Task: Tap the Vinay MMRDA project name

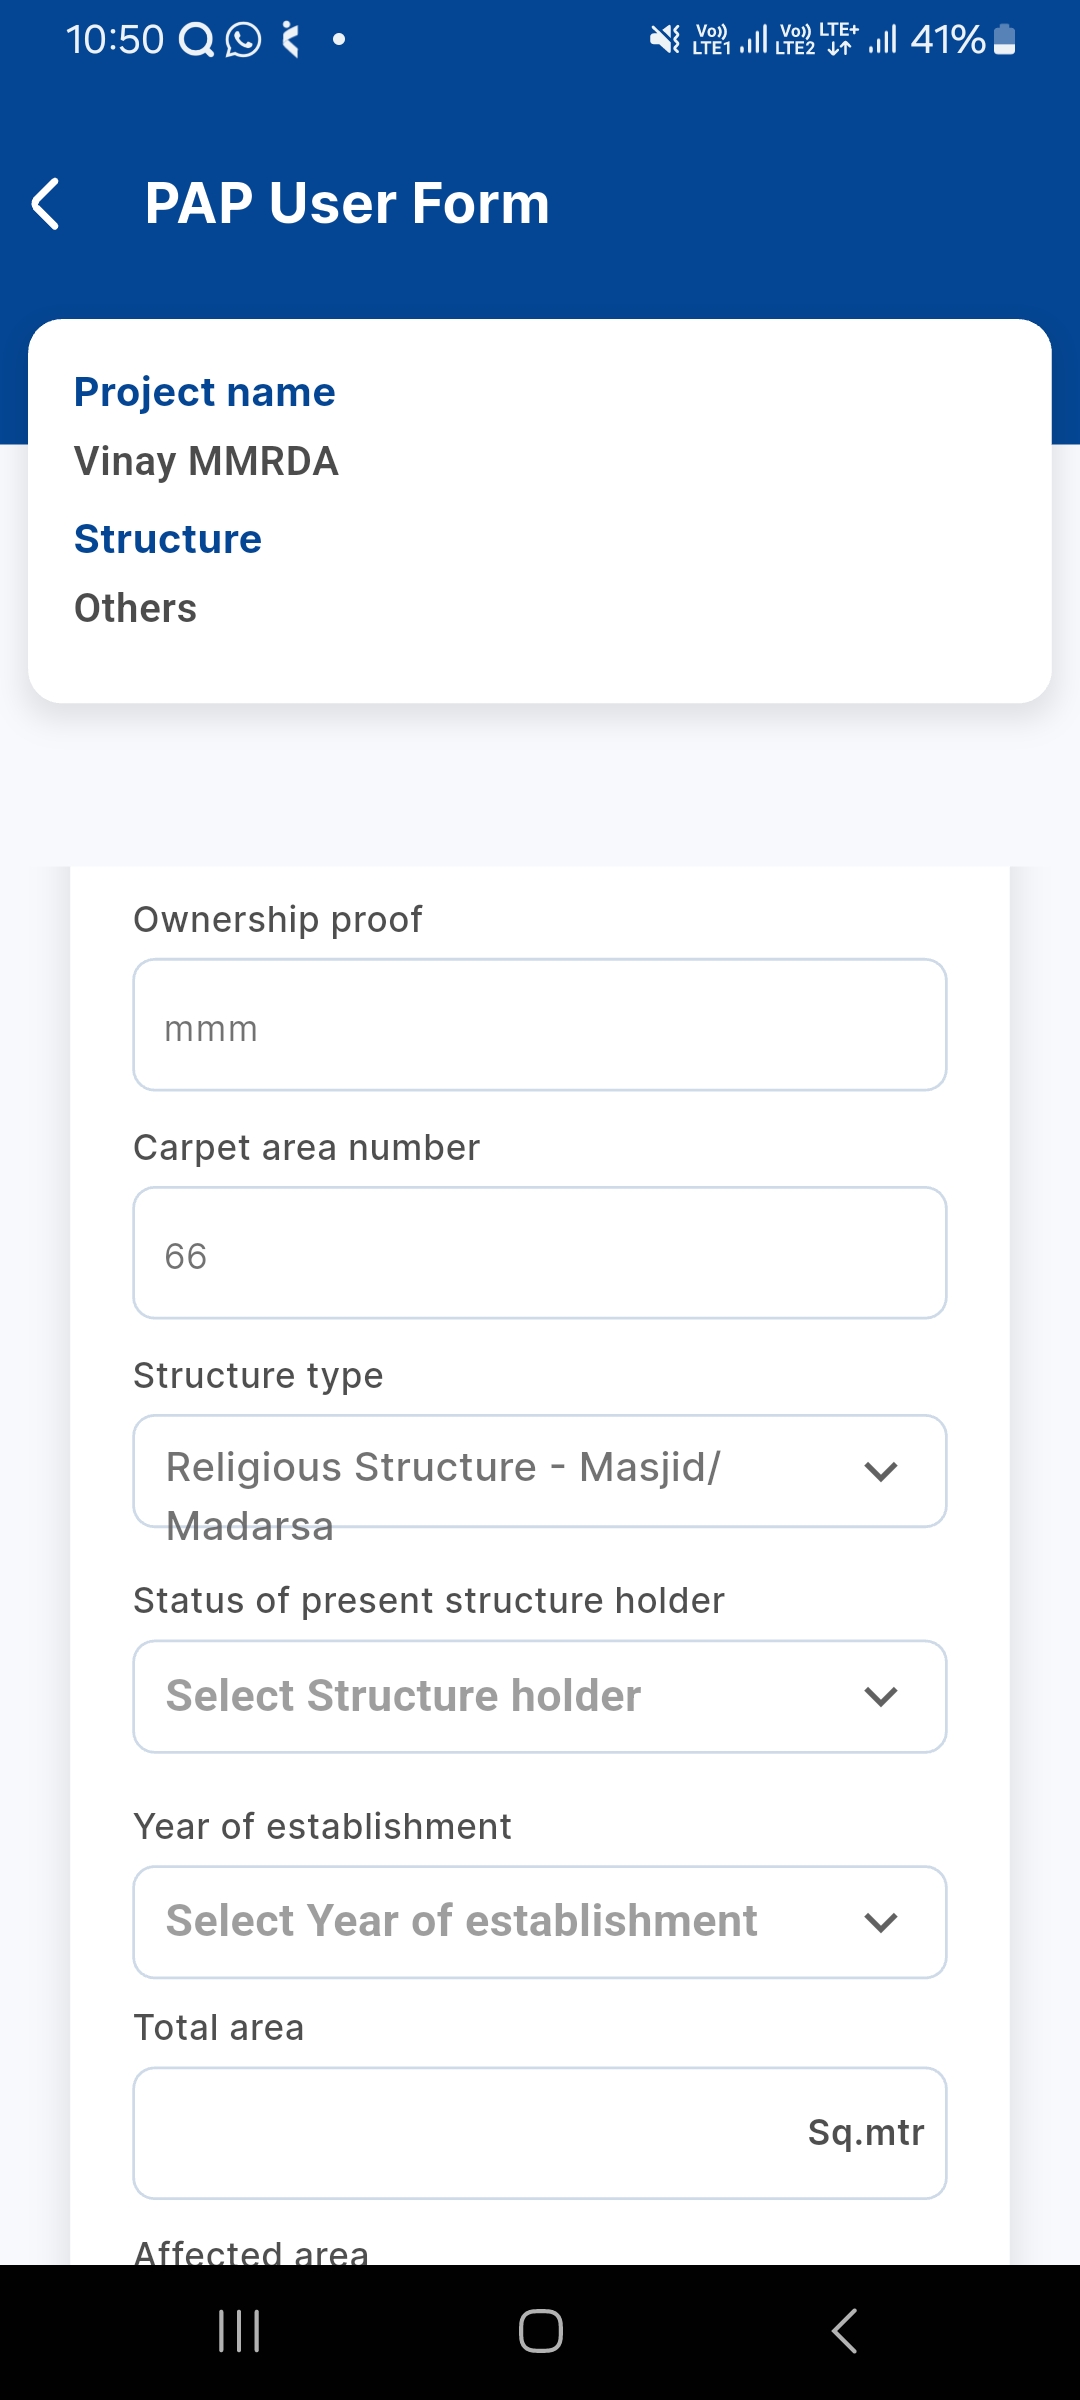Action: pos(206,462)
